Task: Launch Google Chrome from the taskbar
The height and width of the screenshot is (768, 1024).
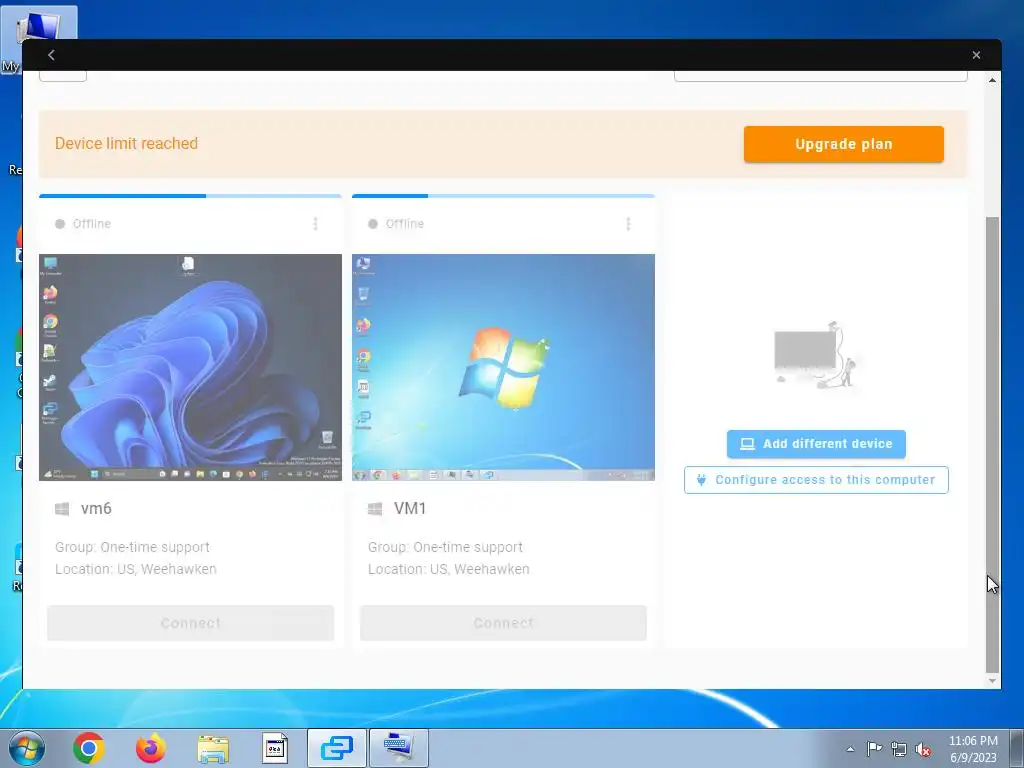Action: 89,748
